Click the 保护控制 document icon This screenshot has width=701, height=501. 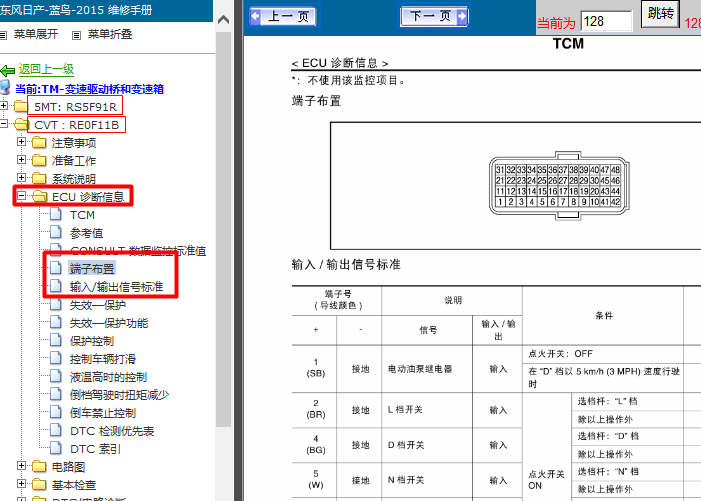click(x=56, y=340)
